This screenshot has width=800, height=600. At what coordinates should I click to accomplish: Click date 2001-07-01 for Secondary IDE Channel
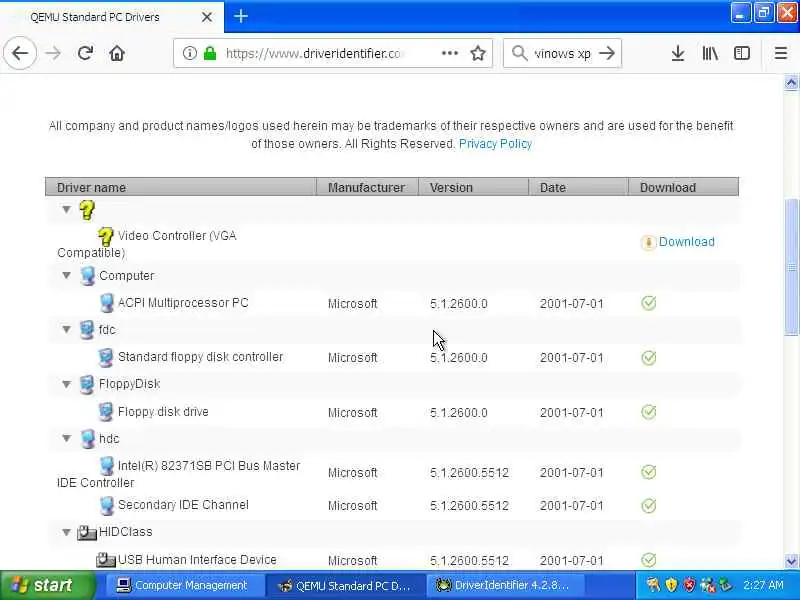click(x=571, y=506)
